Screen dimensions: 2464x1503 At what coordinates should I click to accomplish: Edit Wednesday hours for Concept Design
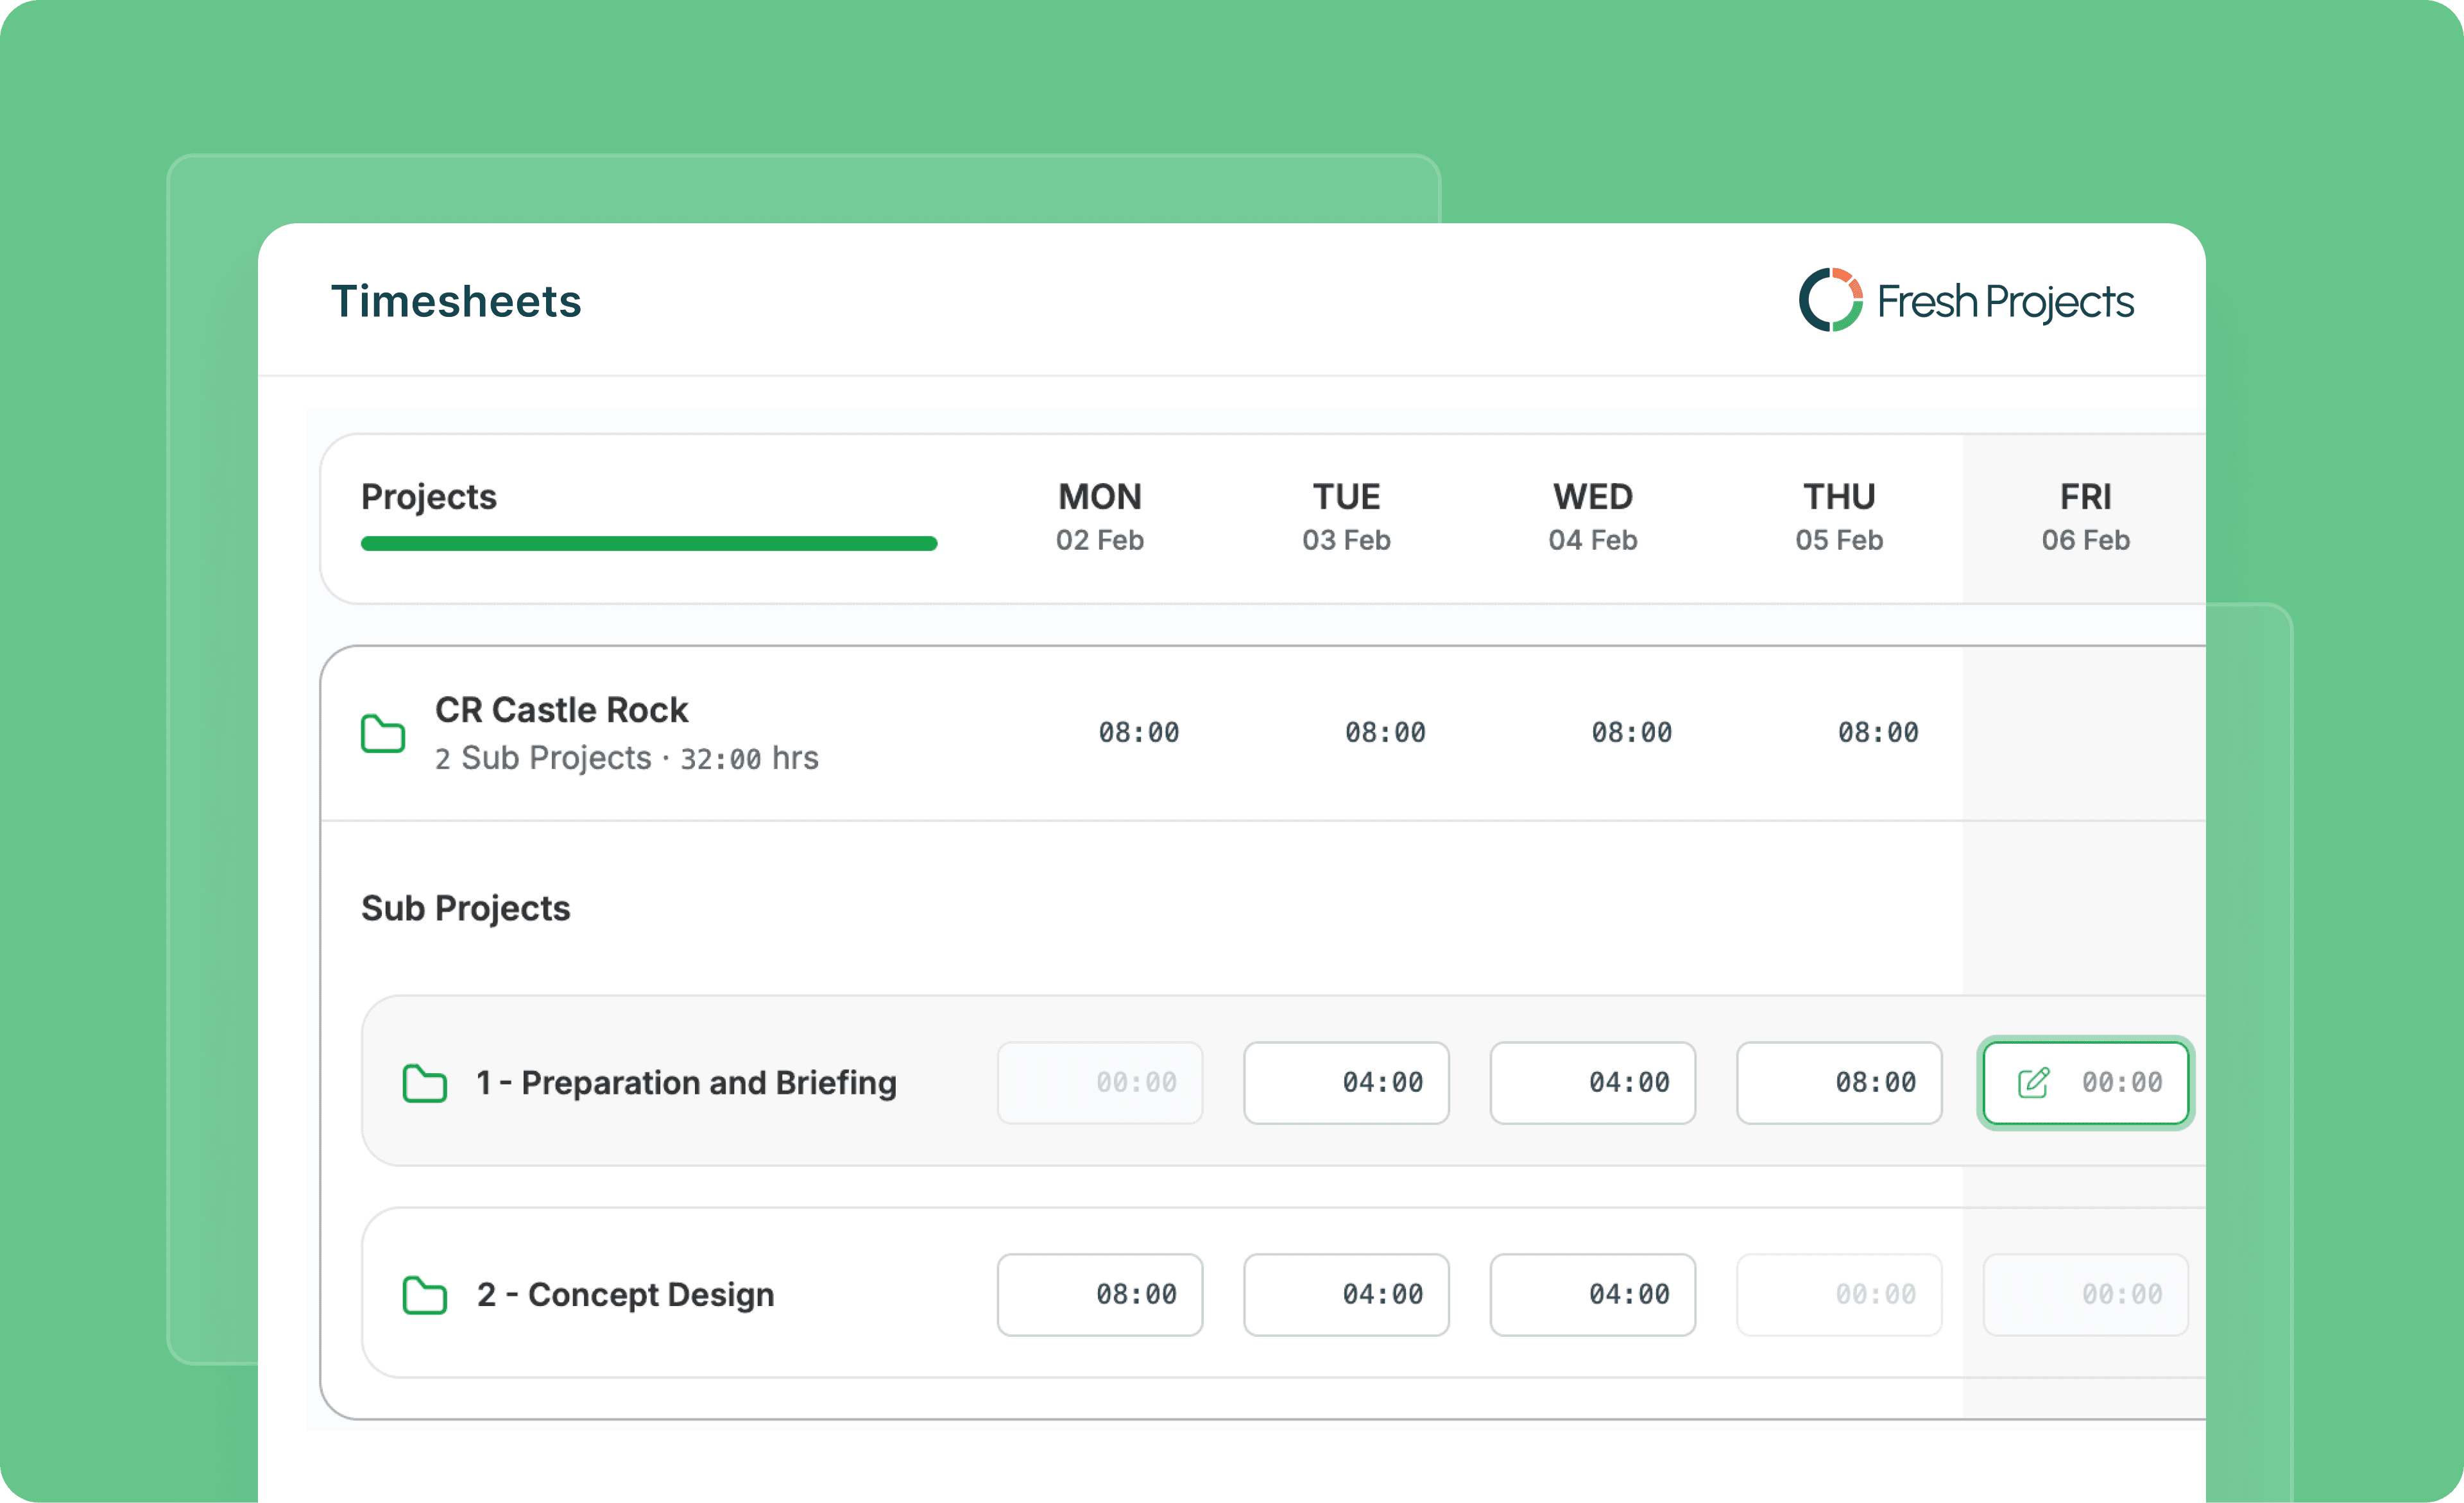[x=1593, y=1295]
